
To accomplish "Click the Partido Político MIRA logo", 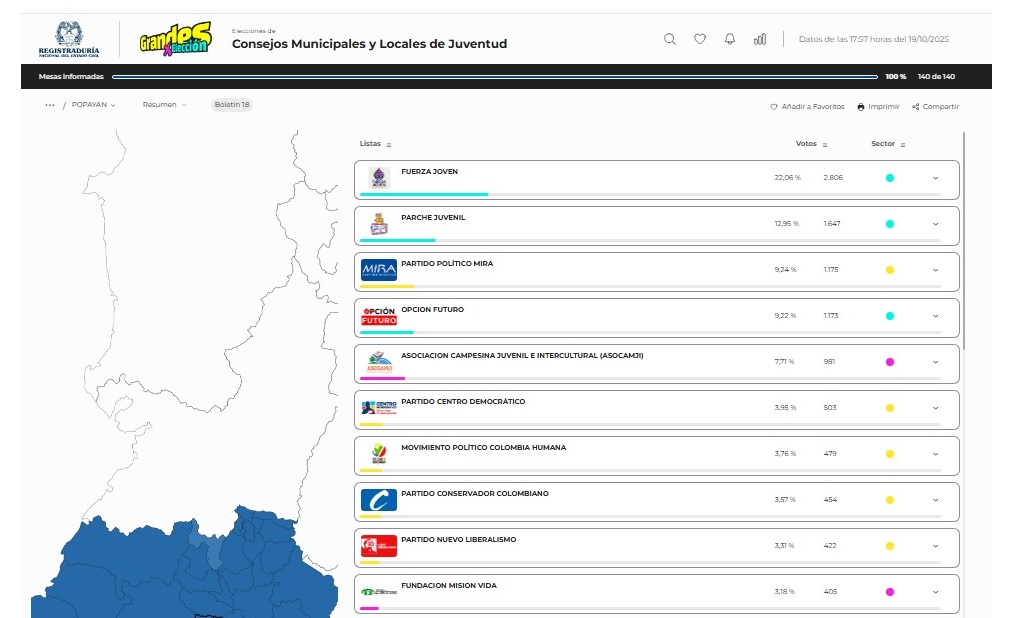I will click(379, 270).
